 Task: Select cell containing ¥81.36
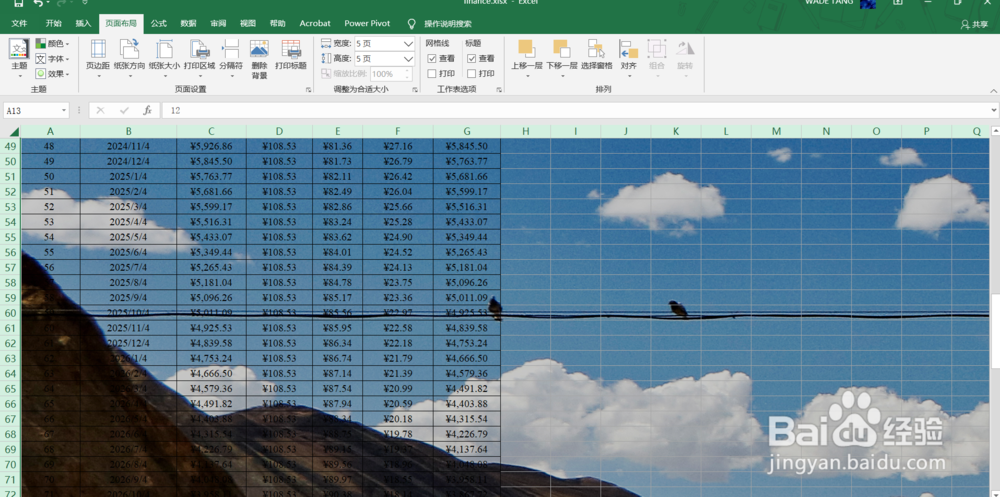pos(337,146)
